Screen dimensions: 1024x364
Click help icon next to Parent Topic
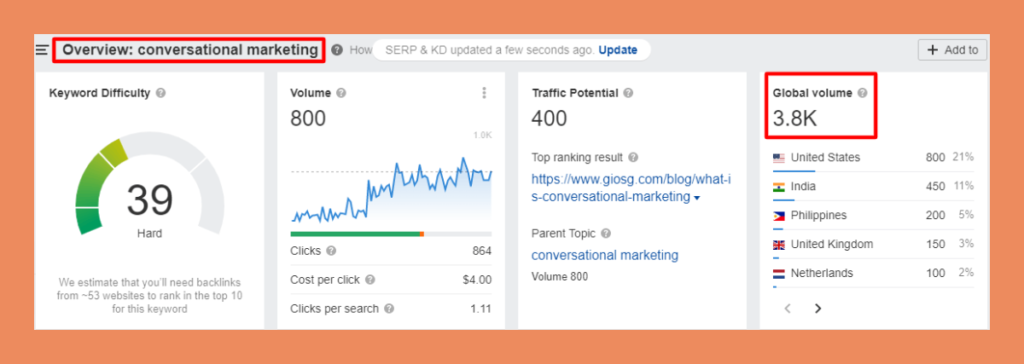tap(606, 233)
